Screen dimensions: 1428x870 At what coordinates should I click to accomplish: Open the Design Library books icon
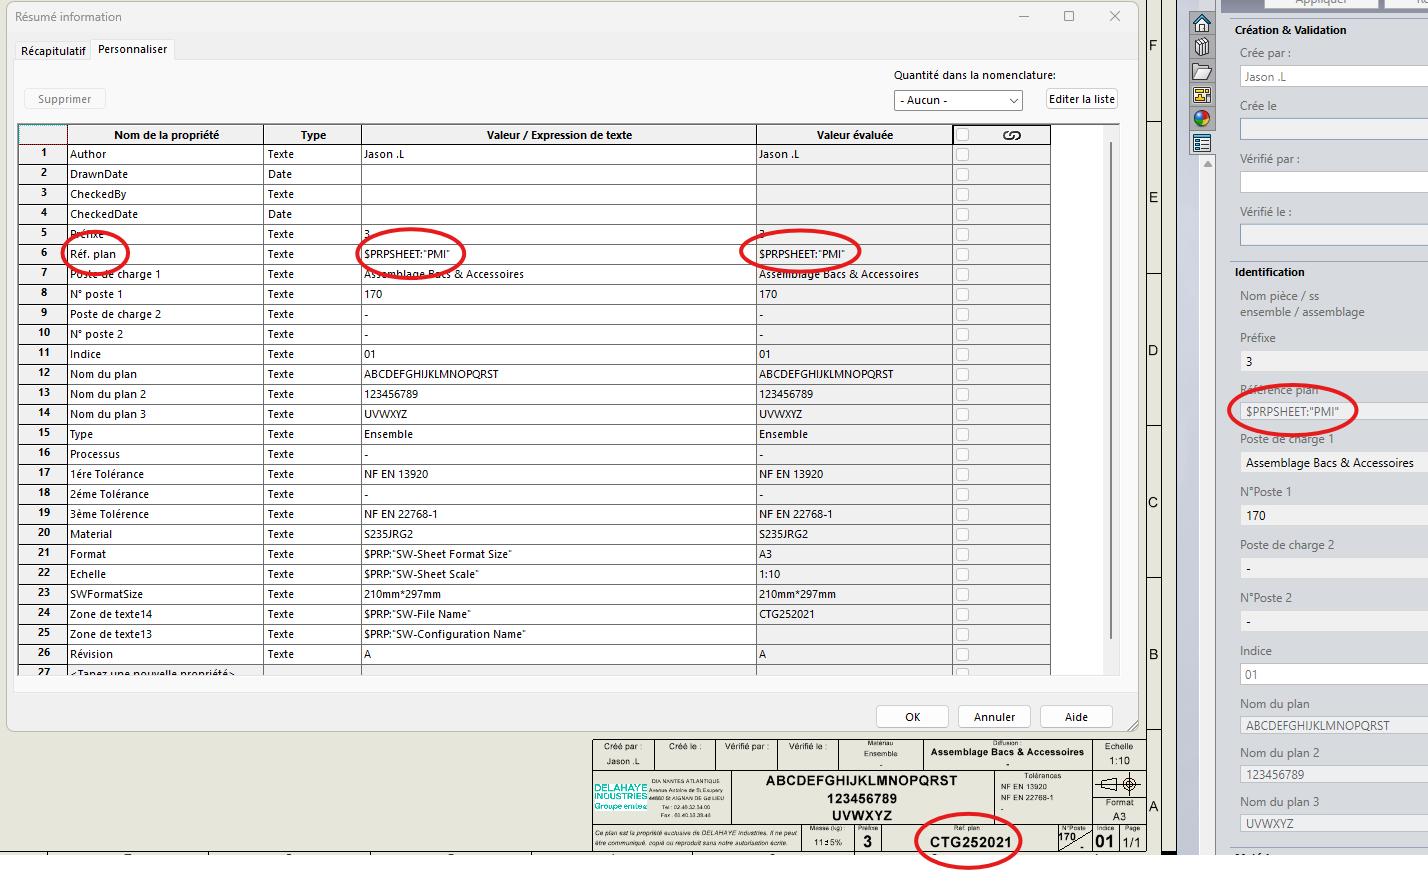pos(1202,47)
